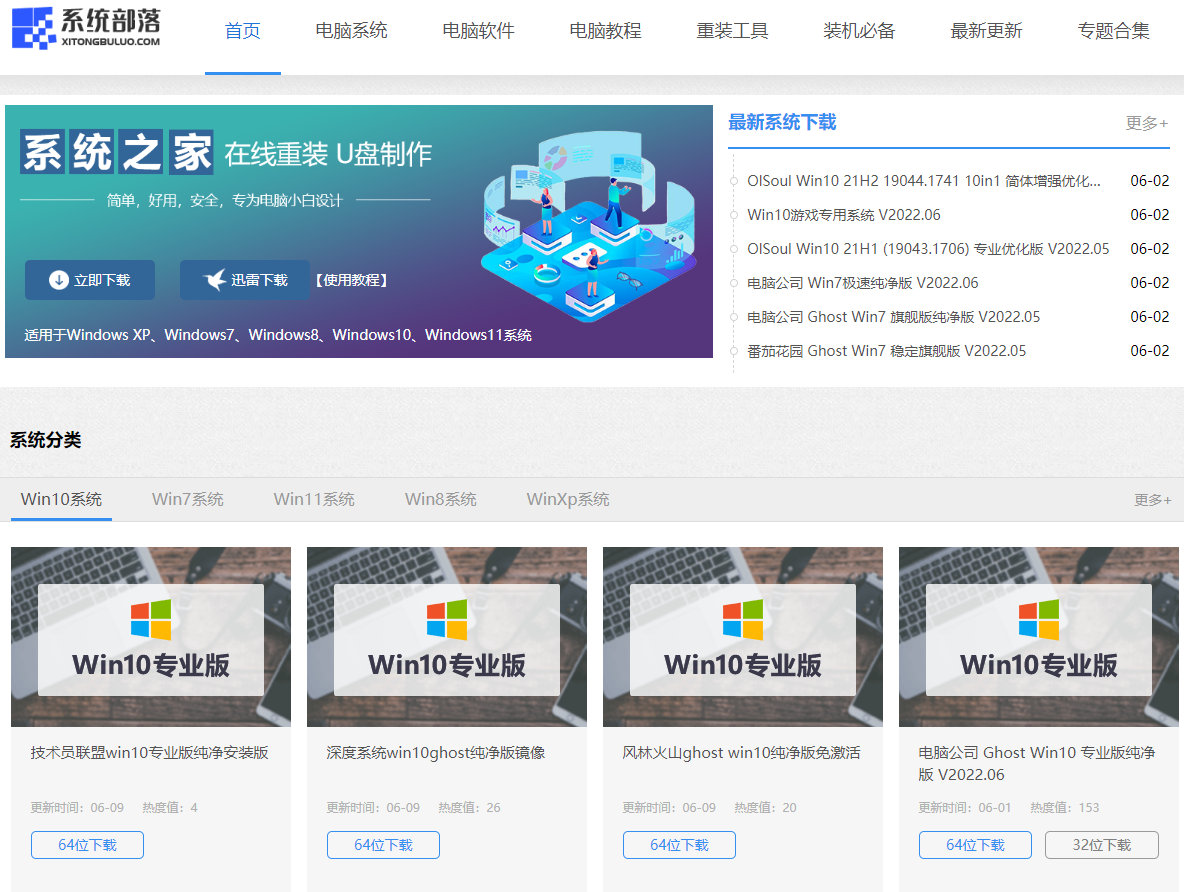
Task: Select the Win10系统 category tab
Action: (x=61, y=499)
